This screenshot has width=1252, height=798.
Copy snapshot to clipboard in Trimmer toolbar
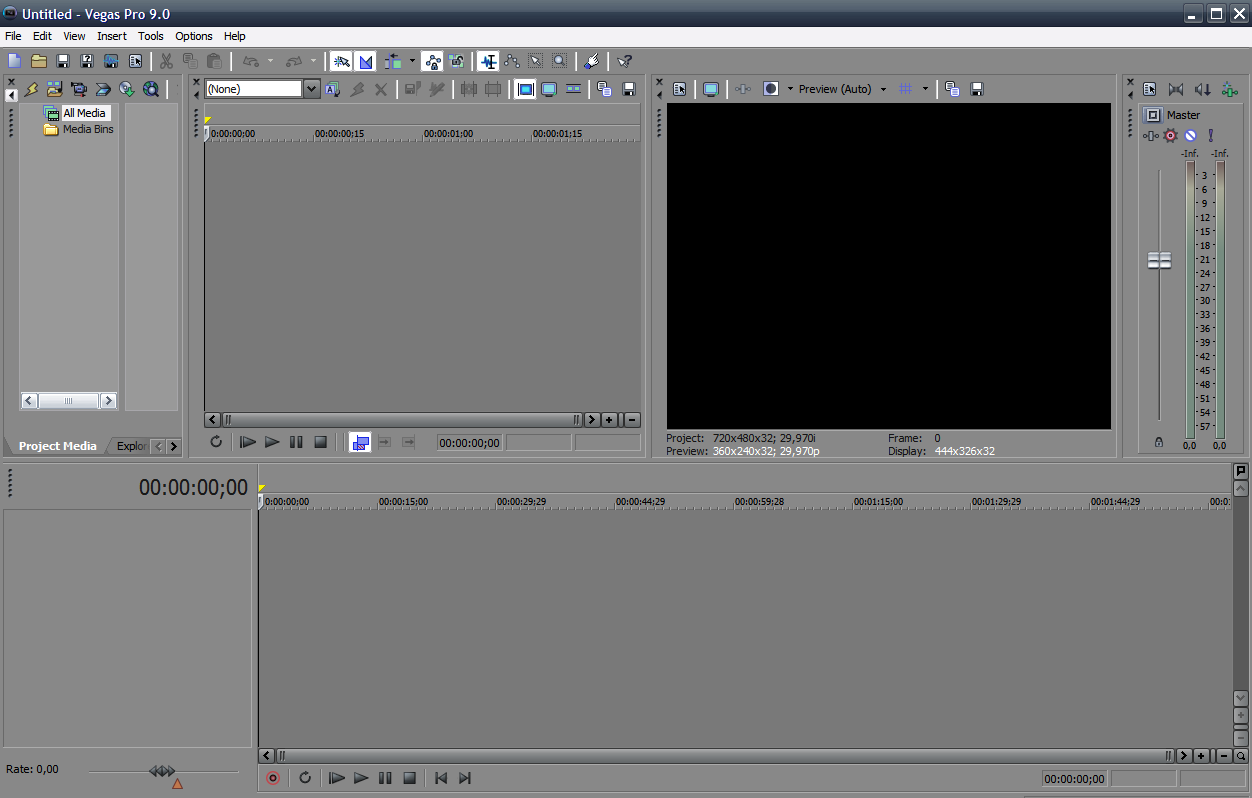[x=604, y=89]
